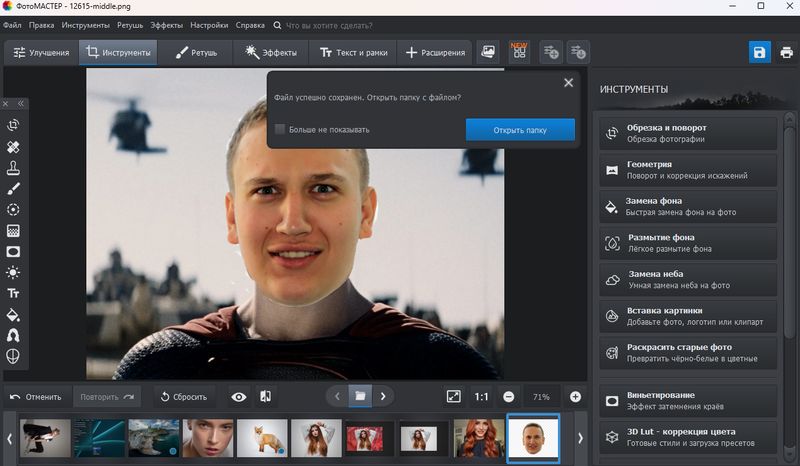
Task: Select the healing bandage tool
Action: [x=14, y=147]
